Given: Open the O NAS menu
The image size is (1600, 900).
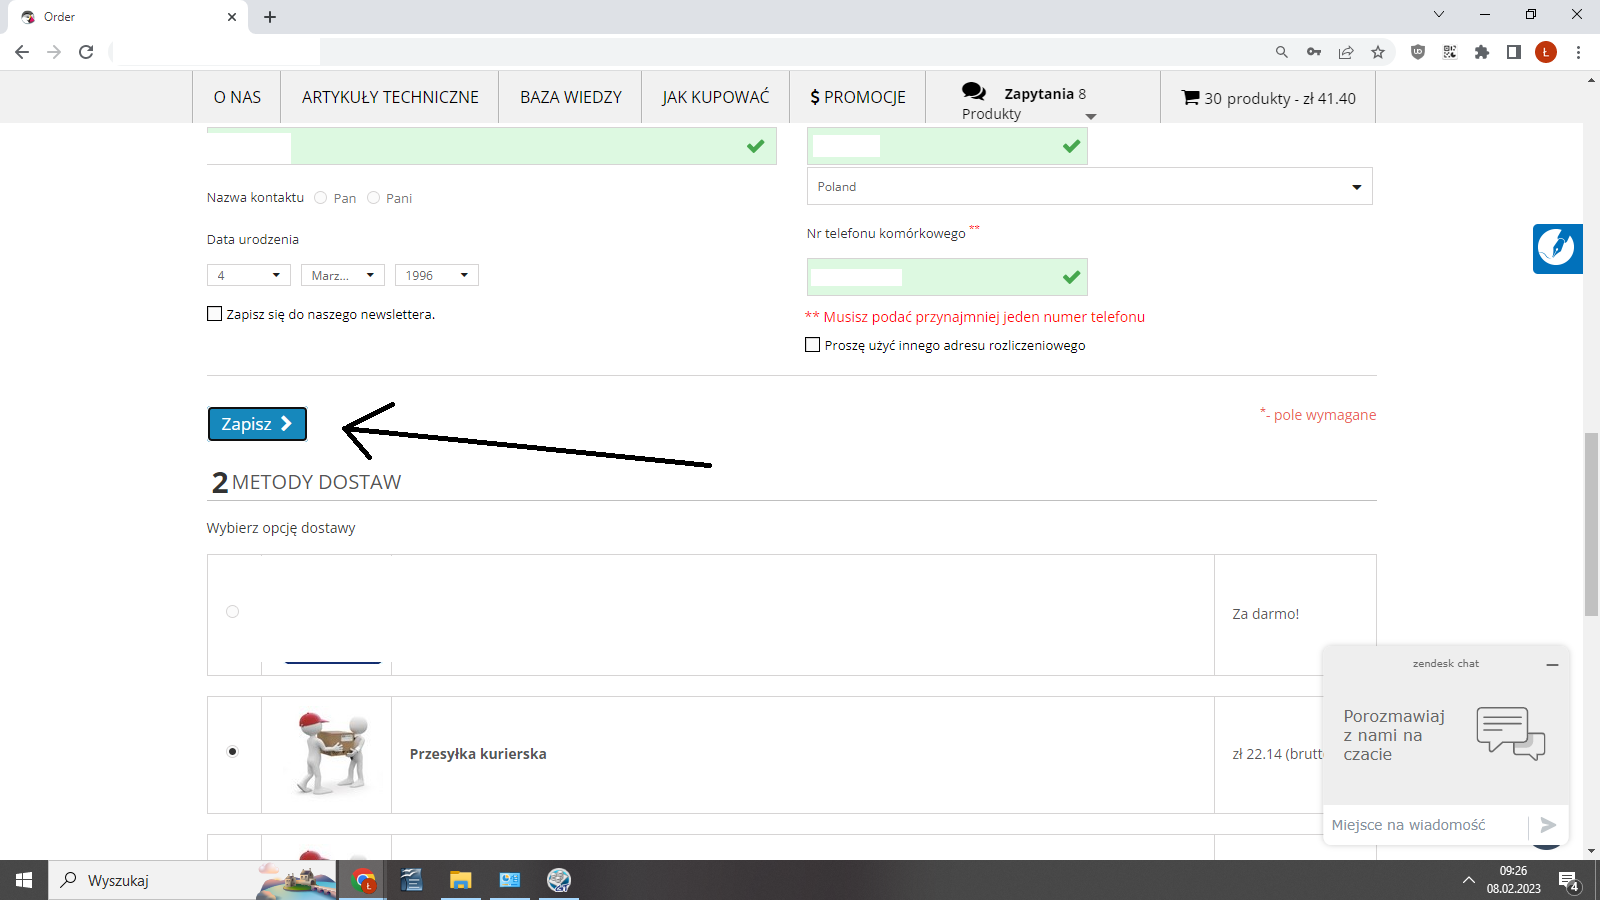Looking at the screenshot, I should (x=237, y=97).
